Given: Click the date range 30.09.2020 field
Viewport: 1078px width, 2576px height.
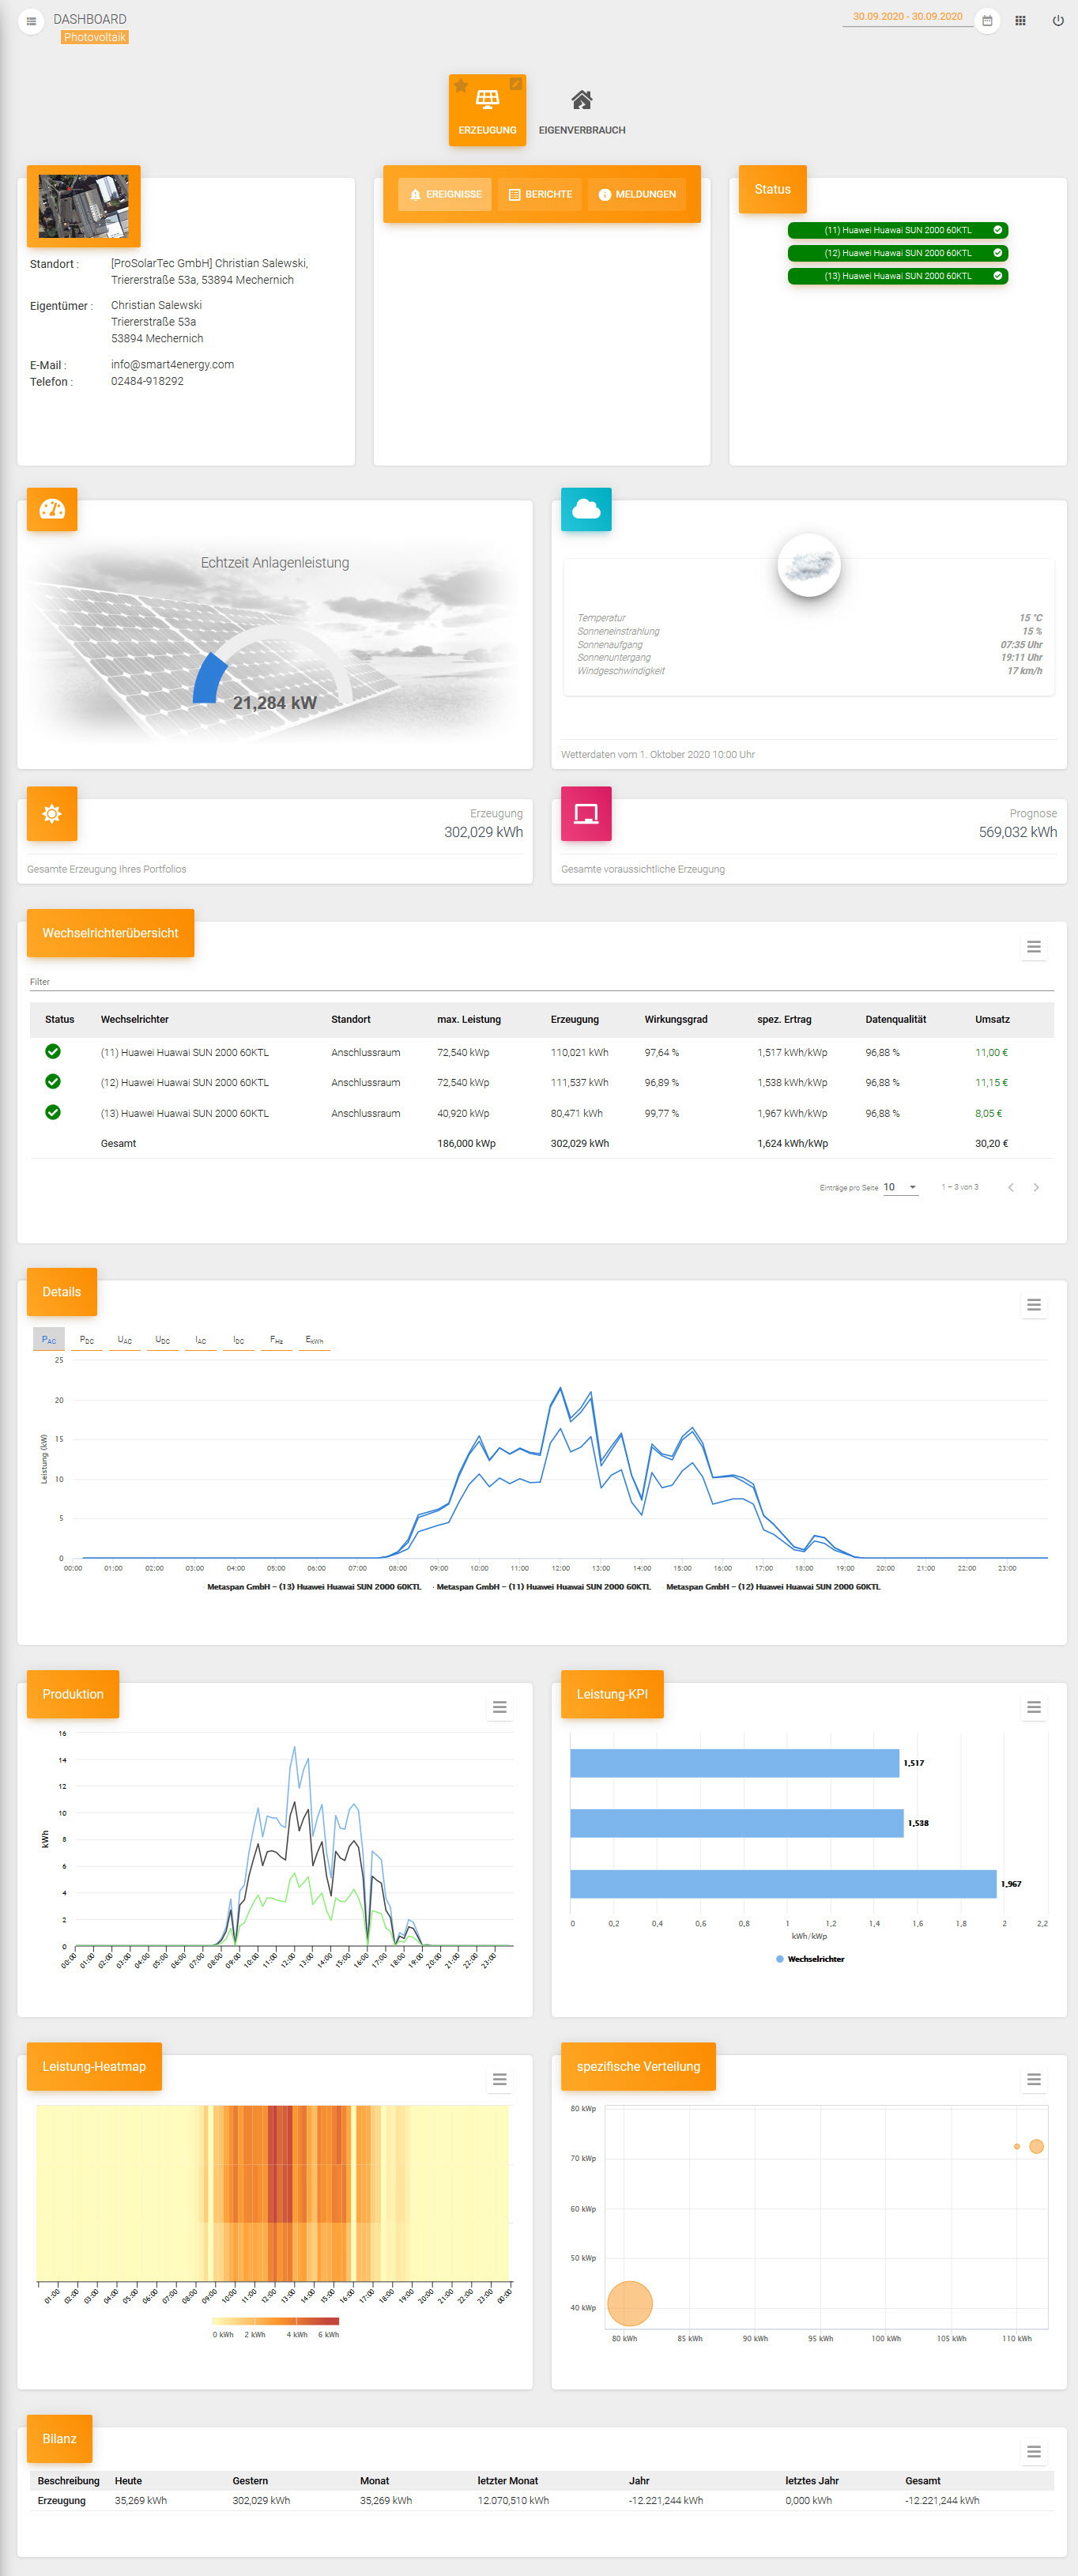Looking at the screenshot, I should 907,17.
